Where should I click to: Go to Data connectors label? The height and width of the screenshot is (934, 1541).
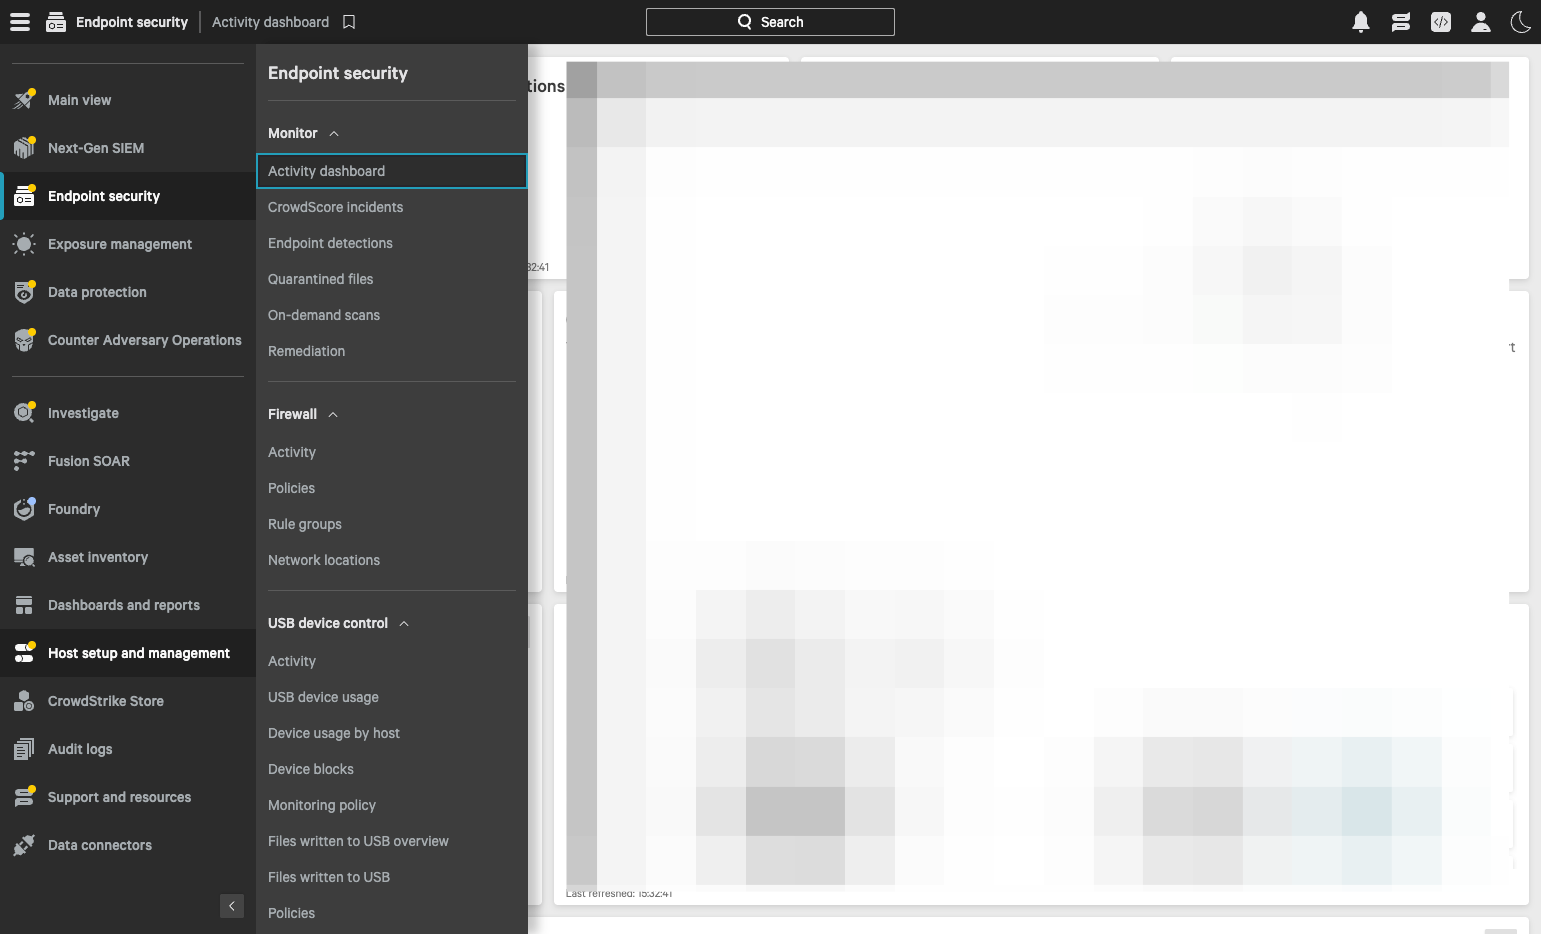[x=100, y=845]
